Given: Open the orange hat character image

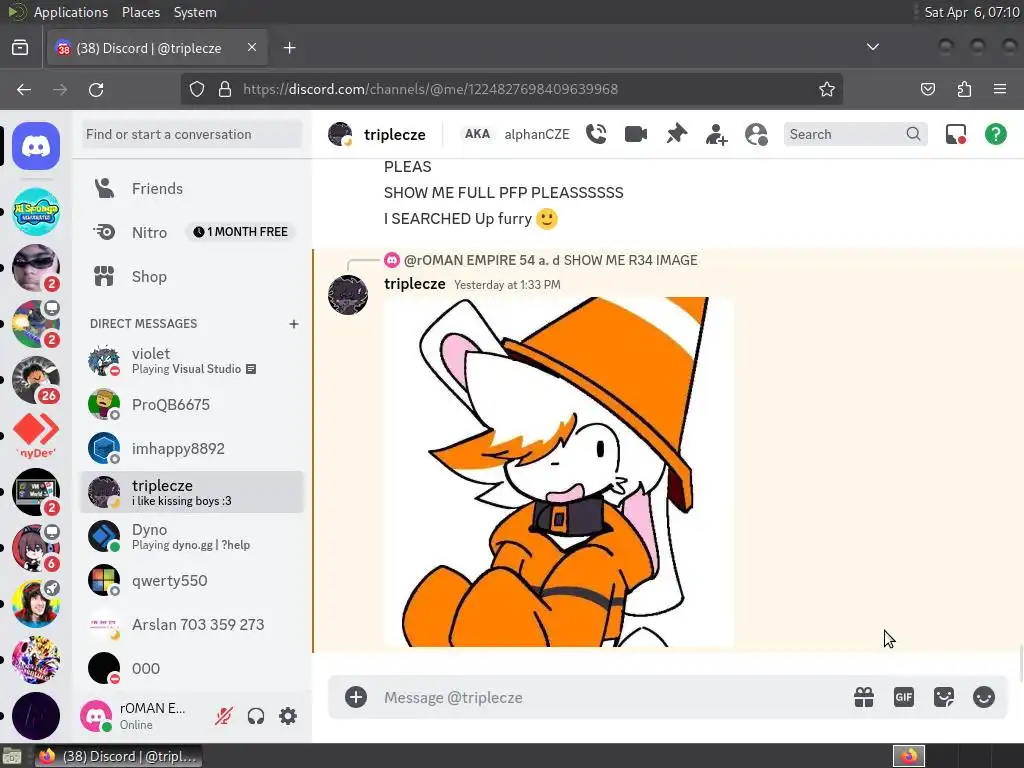Looking at the screenshot, I should pyautogui.click(x=559, y=472).
